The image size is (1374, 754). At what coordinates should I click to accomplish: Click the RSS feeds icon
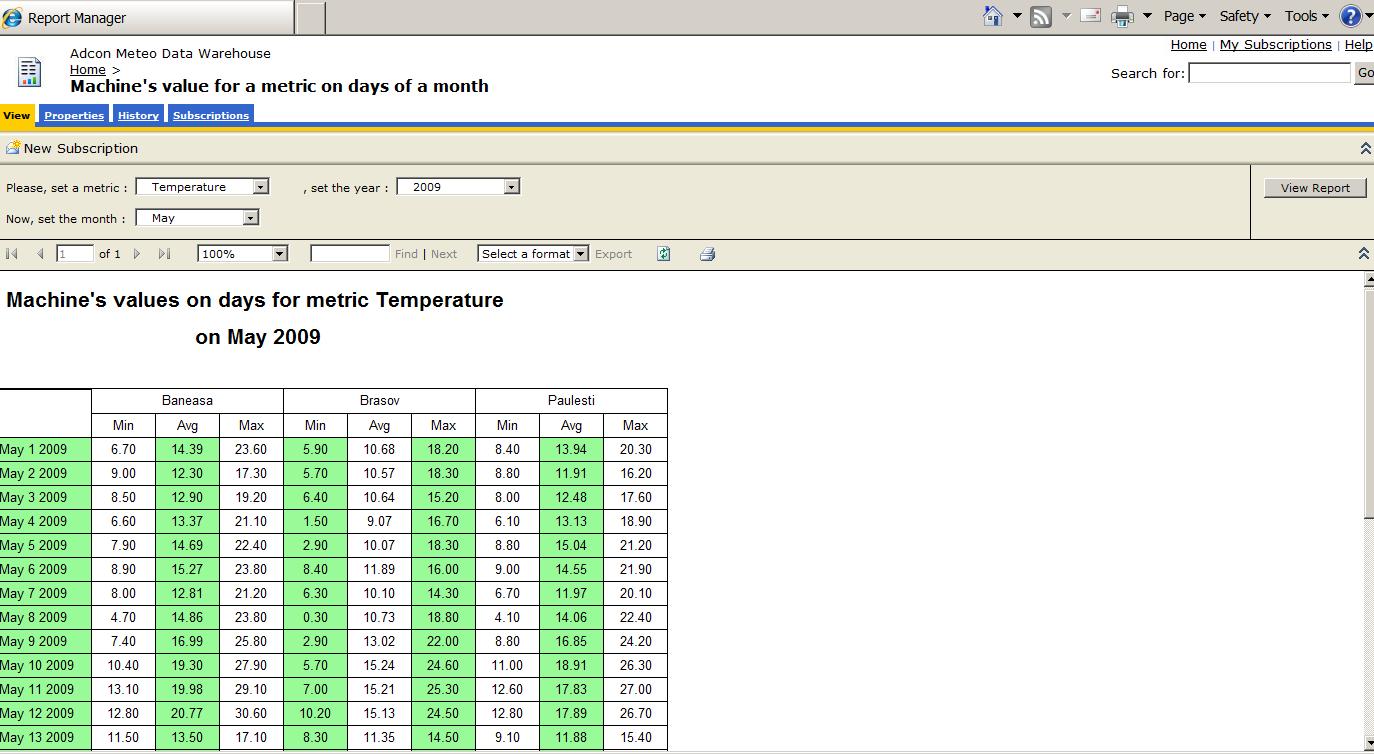pos(1041,16)
